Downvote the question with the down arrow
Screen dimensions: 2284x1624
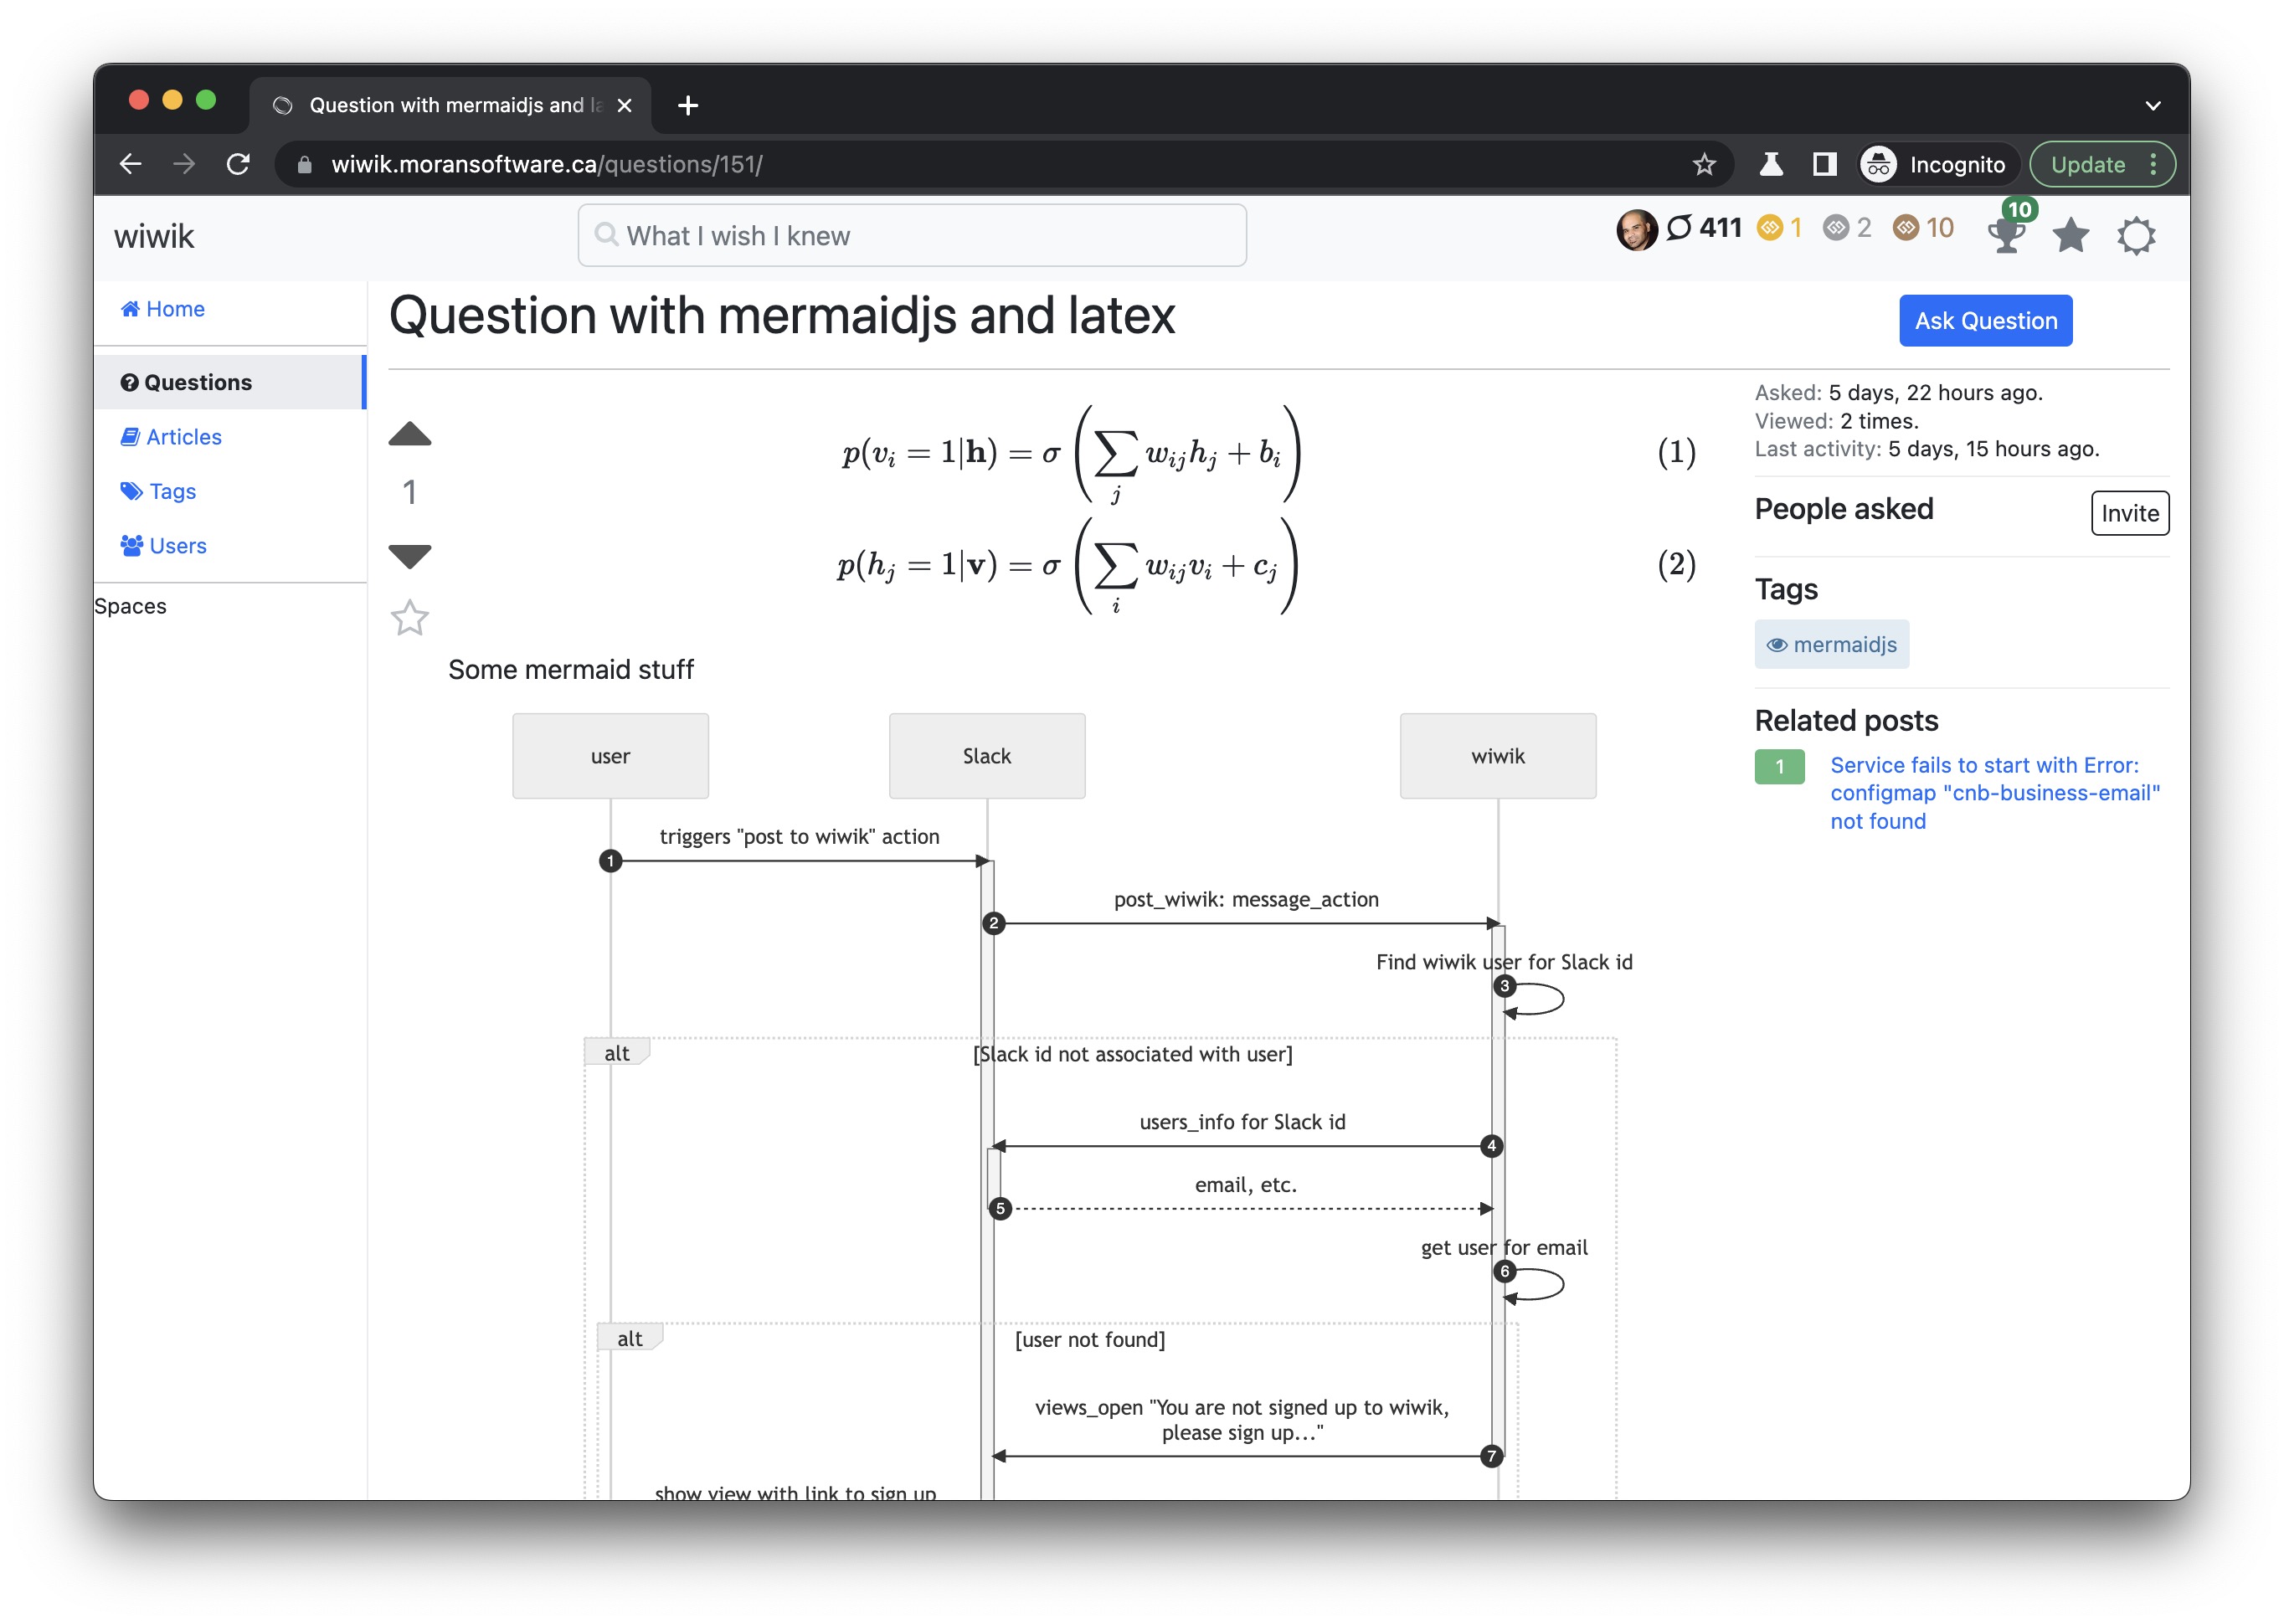[x=409, y=555]
